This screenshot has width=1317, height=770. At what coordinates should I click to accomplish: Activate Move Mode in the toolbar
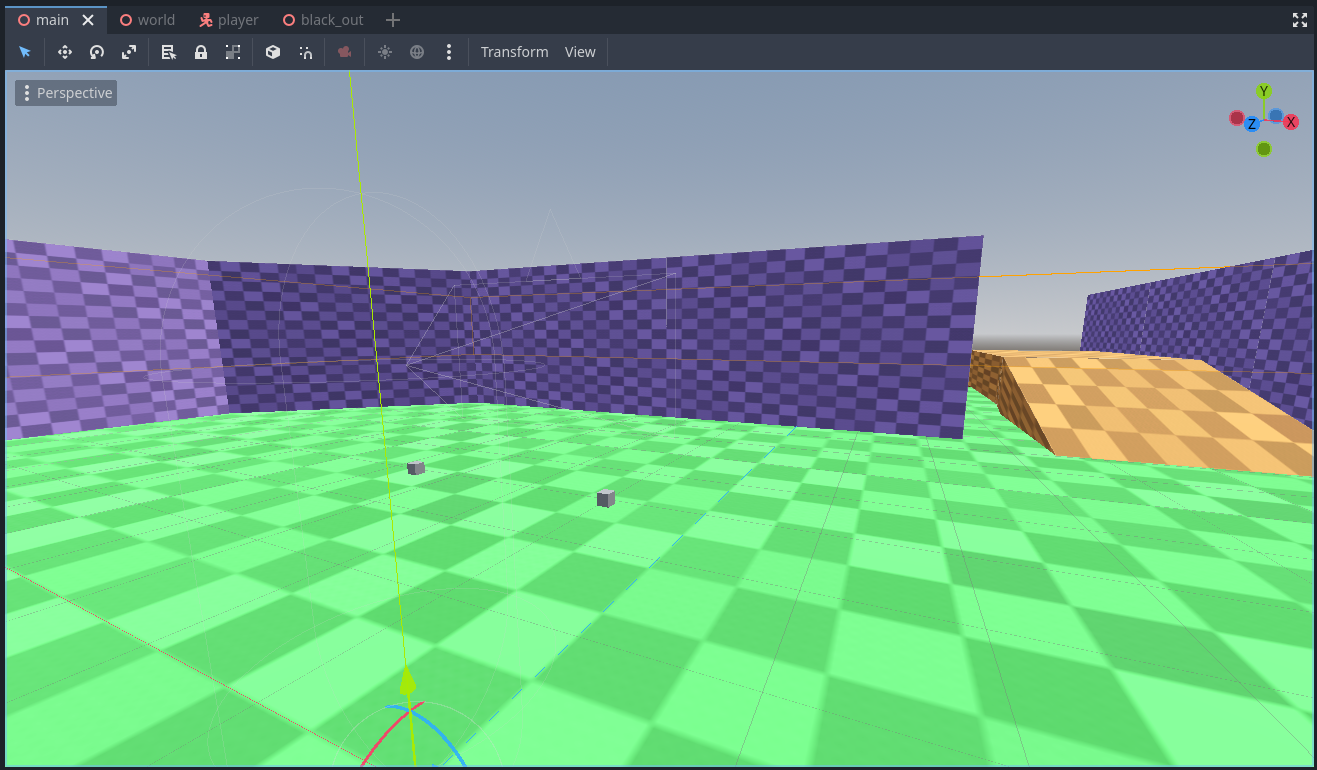[x=64, y=51]
